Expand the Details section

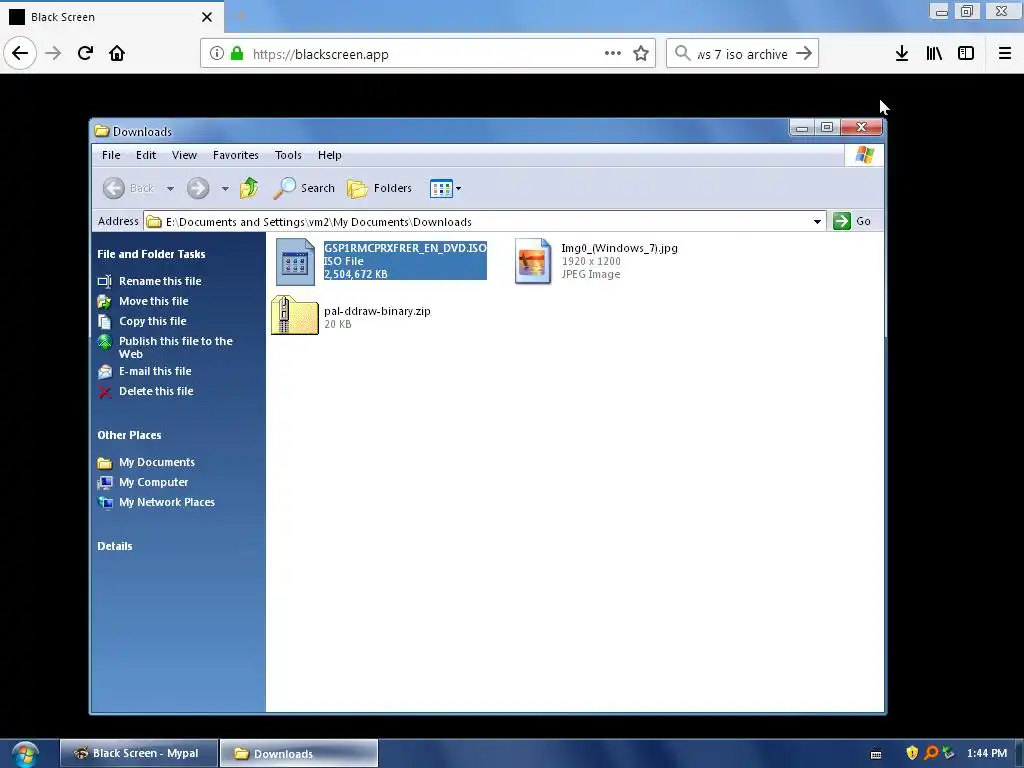(115, 546)
